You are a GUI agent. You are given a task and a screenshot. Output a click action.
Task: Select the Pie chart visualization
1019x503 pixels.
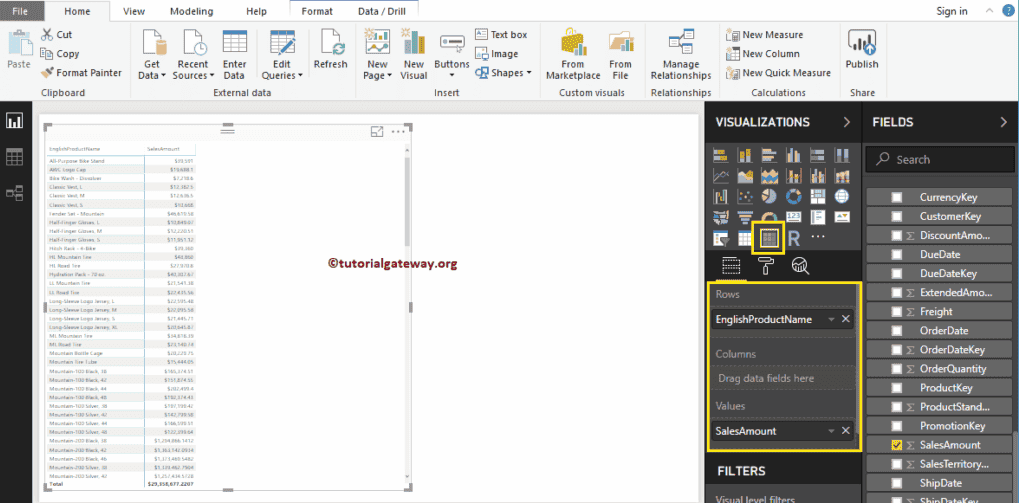coord(769,196)
